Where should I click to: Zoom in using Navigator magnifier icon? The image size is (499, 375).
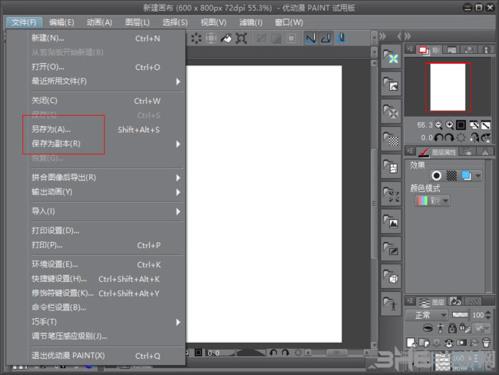(450, 125)
